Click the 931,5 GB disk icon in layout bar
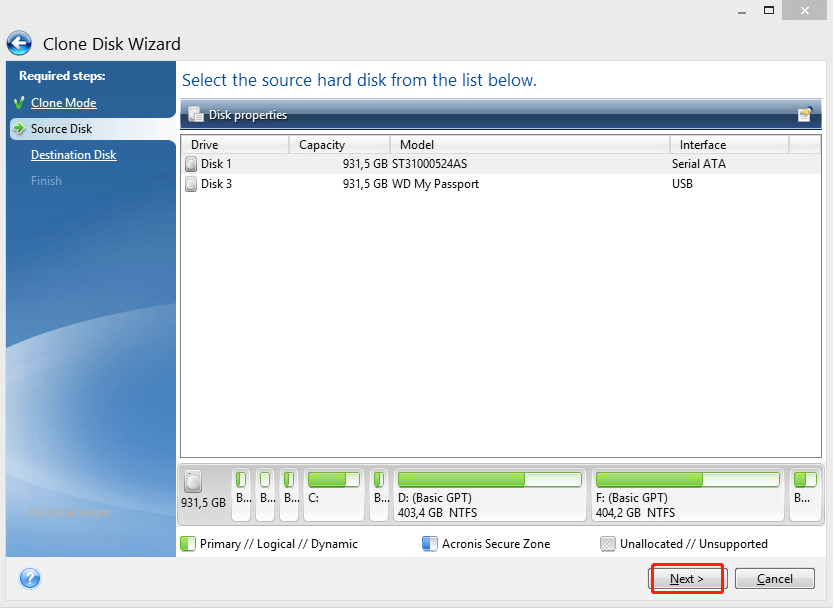 pos(193,482)
